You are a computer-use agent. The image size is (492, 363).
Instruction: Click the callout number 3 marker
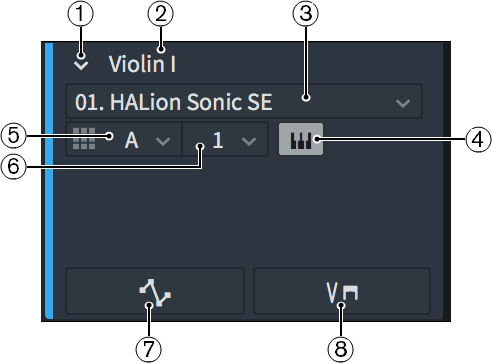[x=305, y=14]
